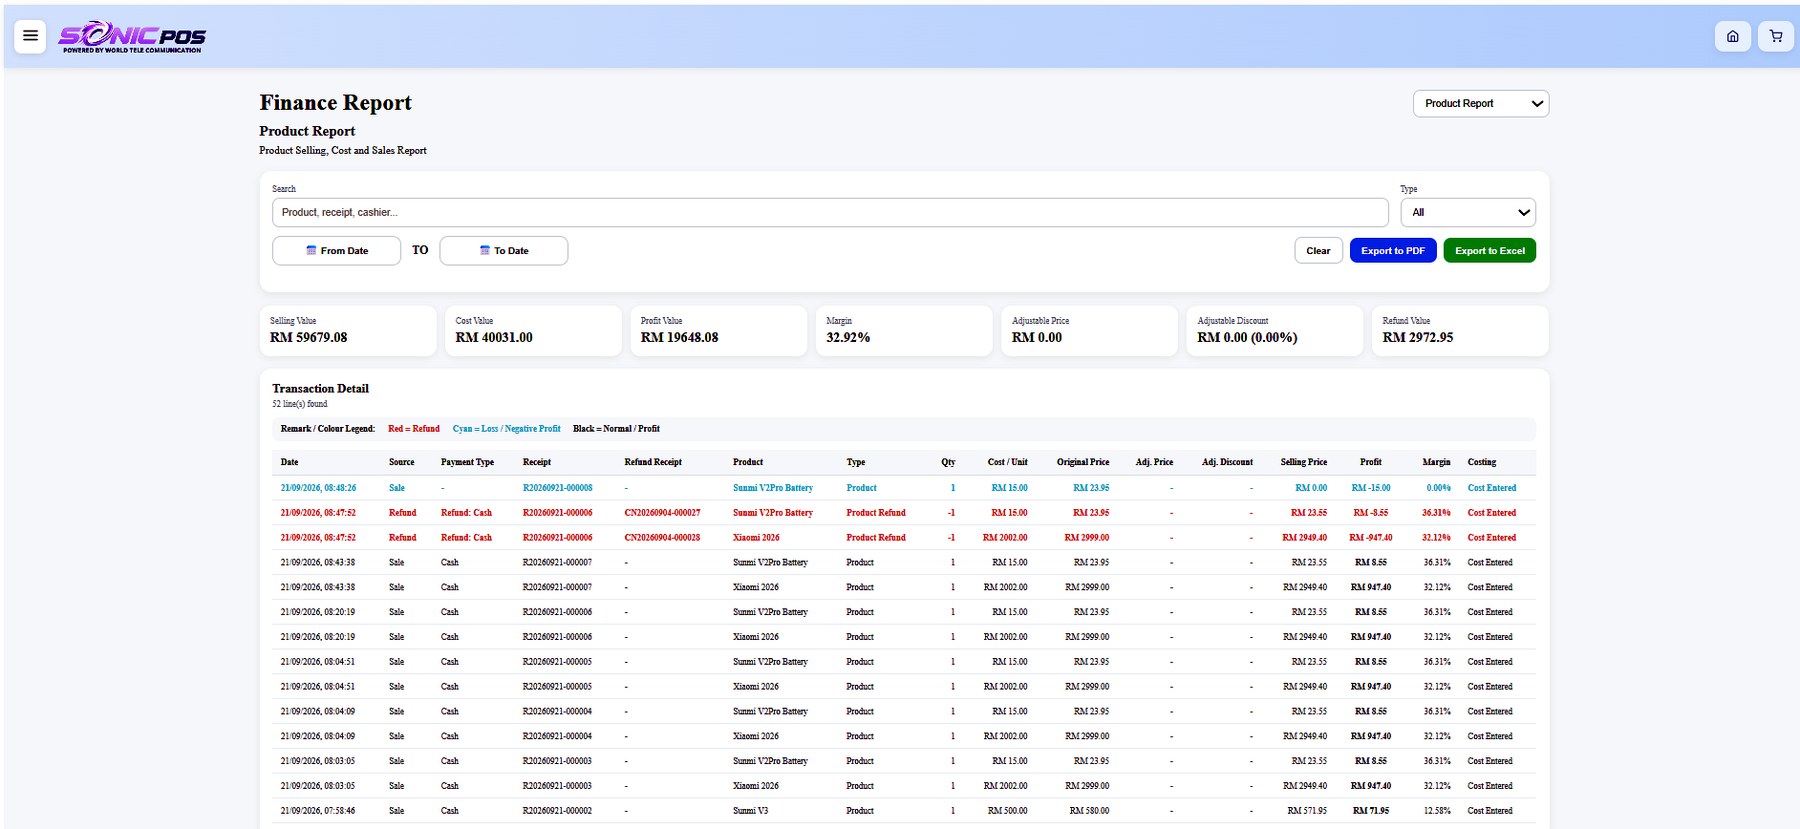The image size is (1800, 829).
Task: Pick a From Date
Action: click(337, 251)
